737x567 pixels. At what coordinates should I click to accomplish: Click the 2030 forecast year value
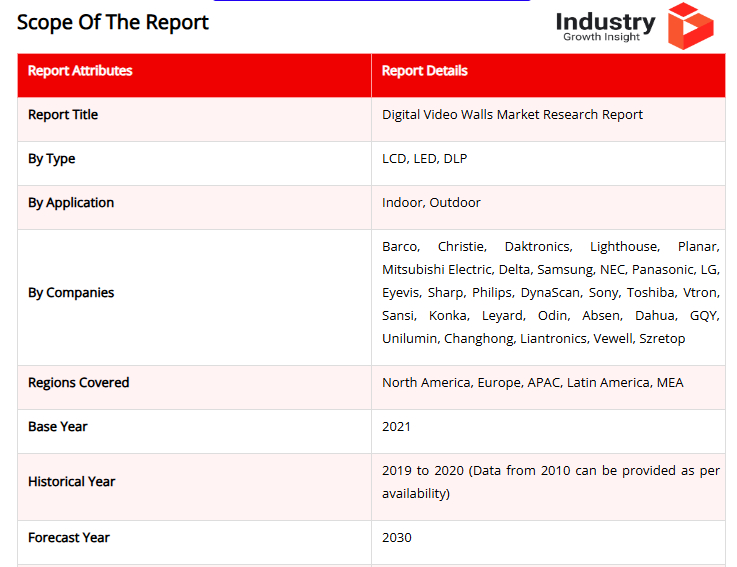tap(396, 538)
